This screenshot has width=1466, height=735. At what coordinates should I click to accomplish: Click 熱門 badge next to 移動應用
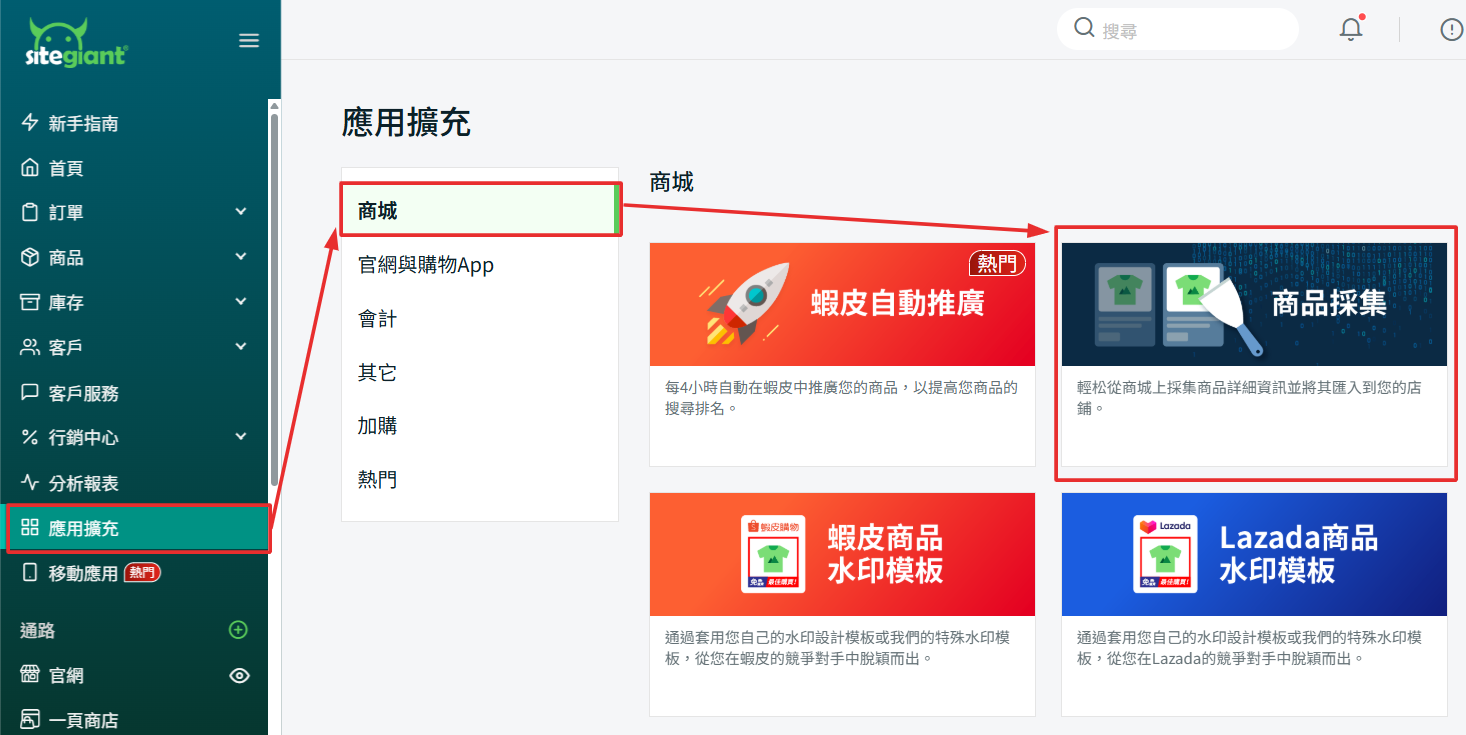click(x=142, y=573)
